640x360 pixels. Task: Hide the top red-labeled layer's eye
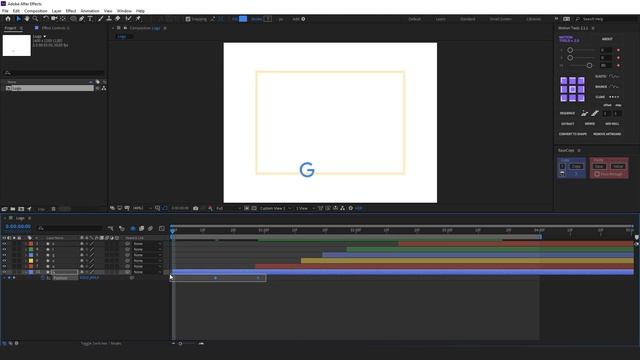click(4, 244)
